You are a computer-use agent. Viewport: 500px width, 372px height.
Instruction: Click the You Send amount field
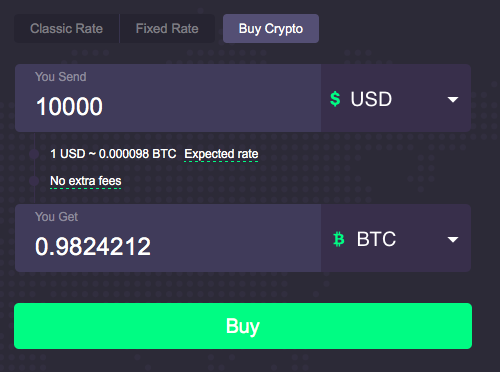[168, 98]
